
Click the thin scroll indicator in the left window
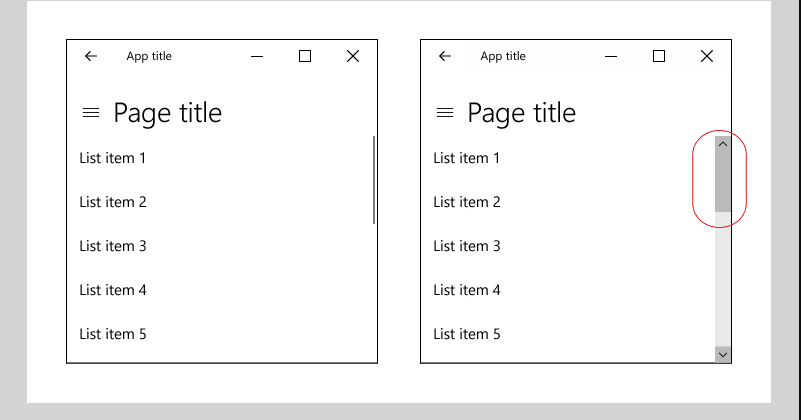tap(374, 180)
